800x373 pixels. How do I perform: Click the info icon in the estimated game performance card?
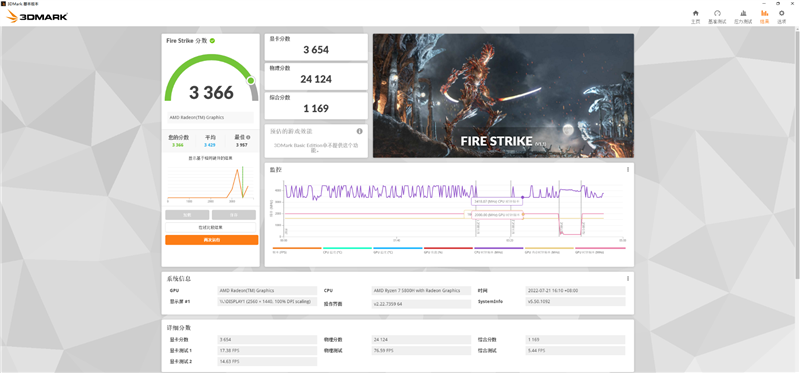click(359, 131)
